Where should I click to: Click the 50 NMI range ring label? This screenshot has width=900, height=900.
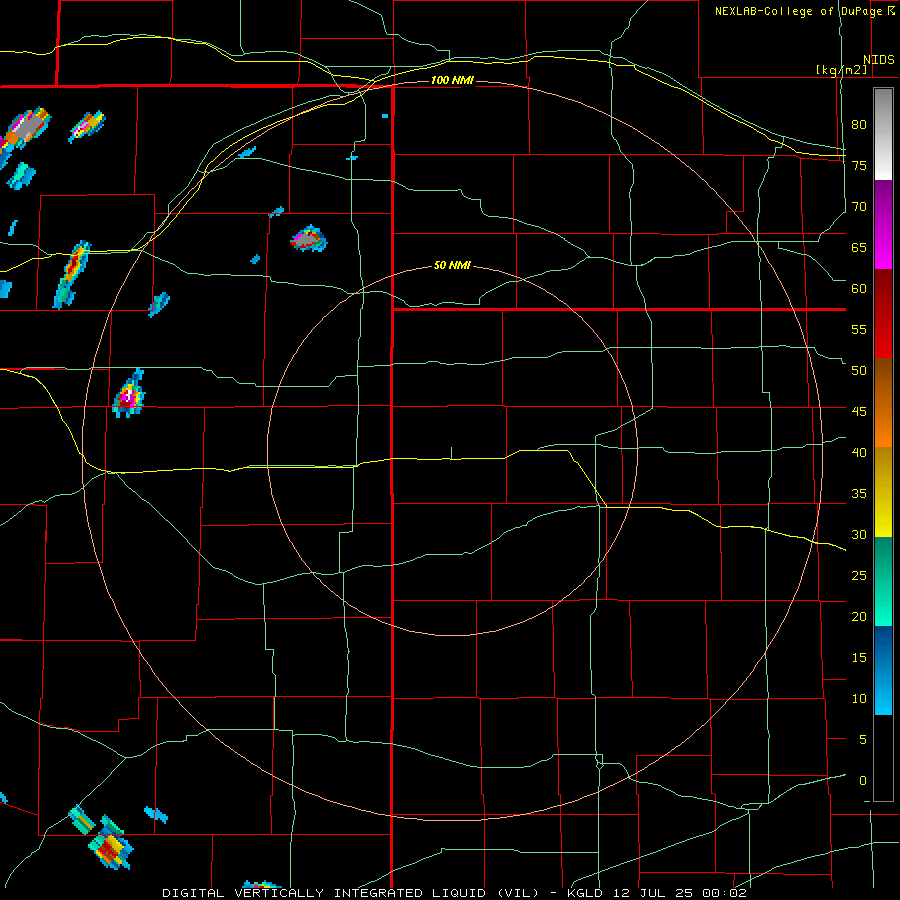452,265
